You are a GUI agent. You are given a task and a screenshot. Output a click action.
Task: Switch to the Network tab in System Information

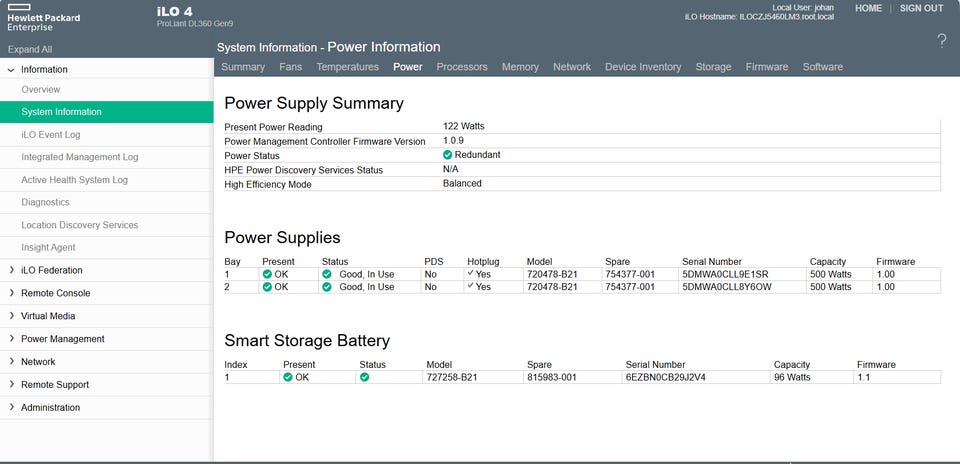click(572, 67)
